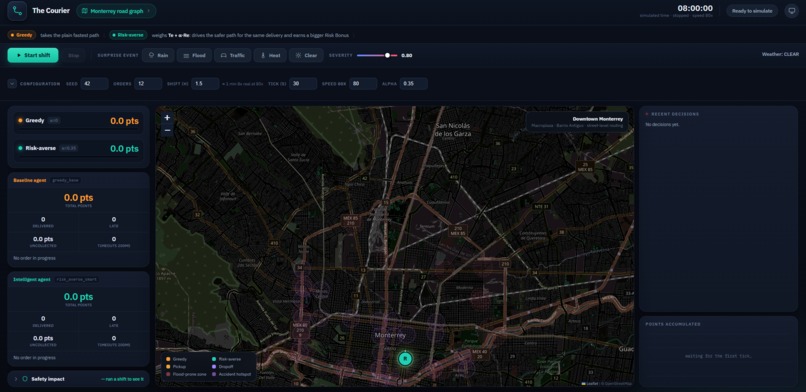Select the Greedy agent chip
This screenshot has height=392, width=806.
pyautogui.click(x=22, y=35)
